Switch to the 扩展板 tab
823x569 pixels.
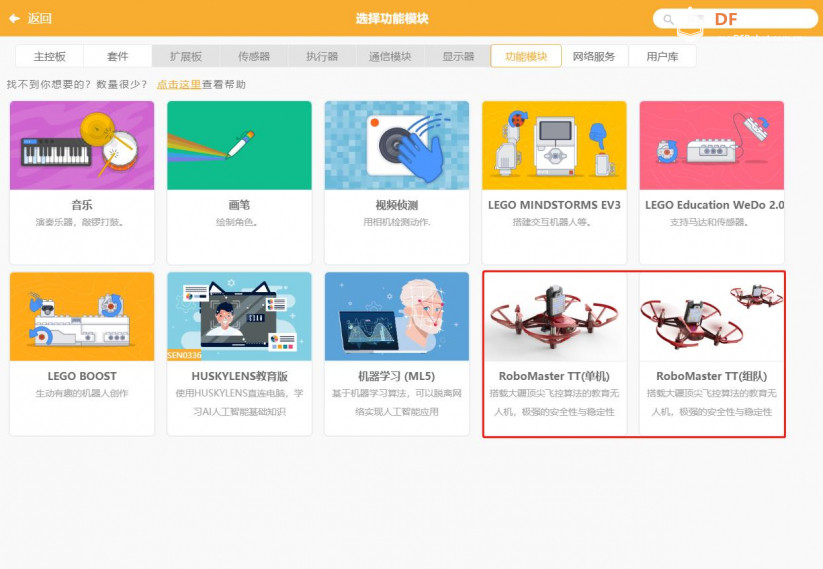click(186, 56)
